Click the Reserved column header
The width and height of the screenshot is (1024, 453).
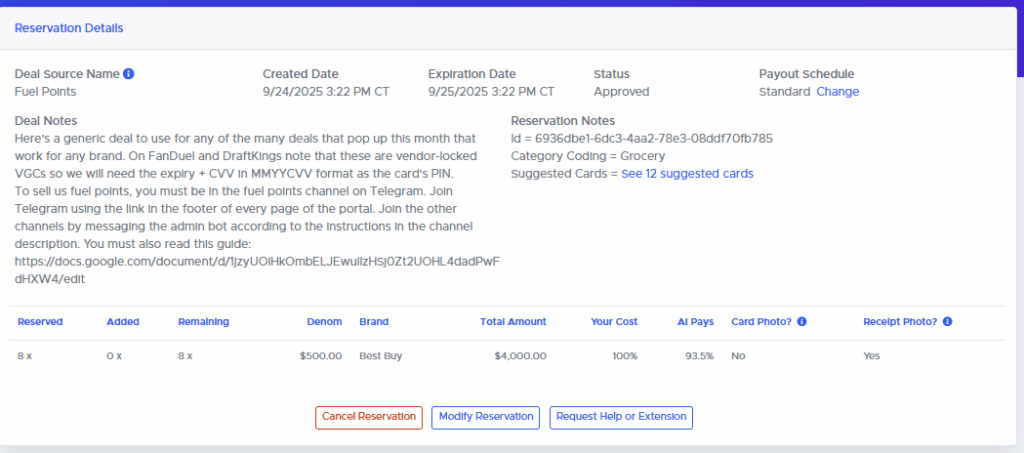(x=40, y=322)
